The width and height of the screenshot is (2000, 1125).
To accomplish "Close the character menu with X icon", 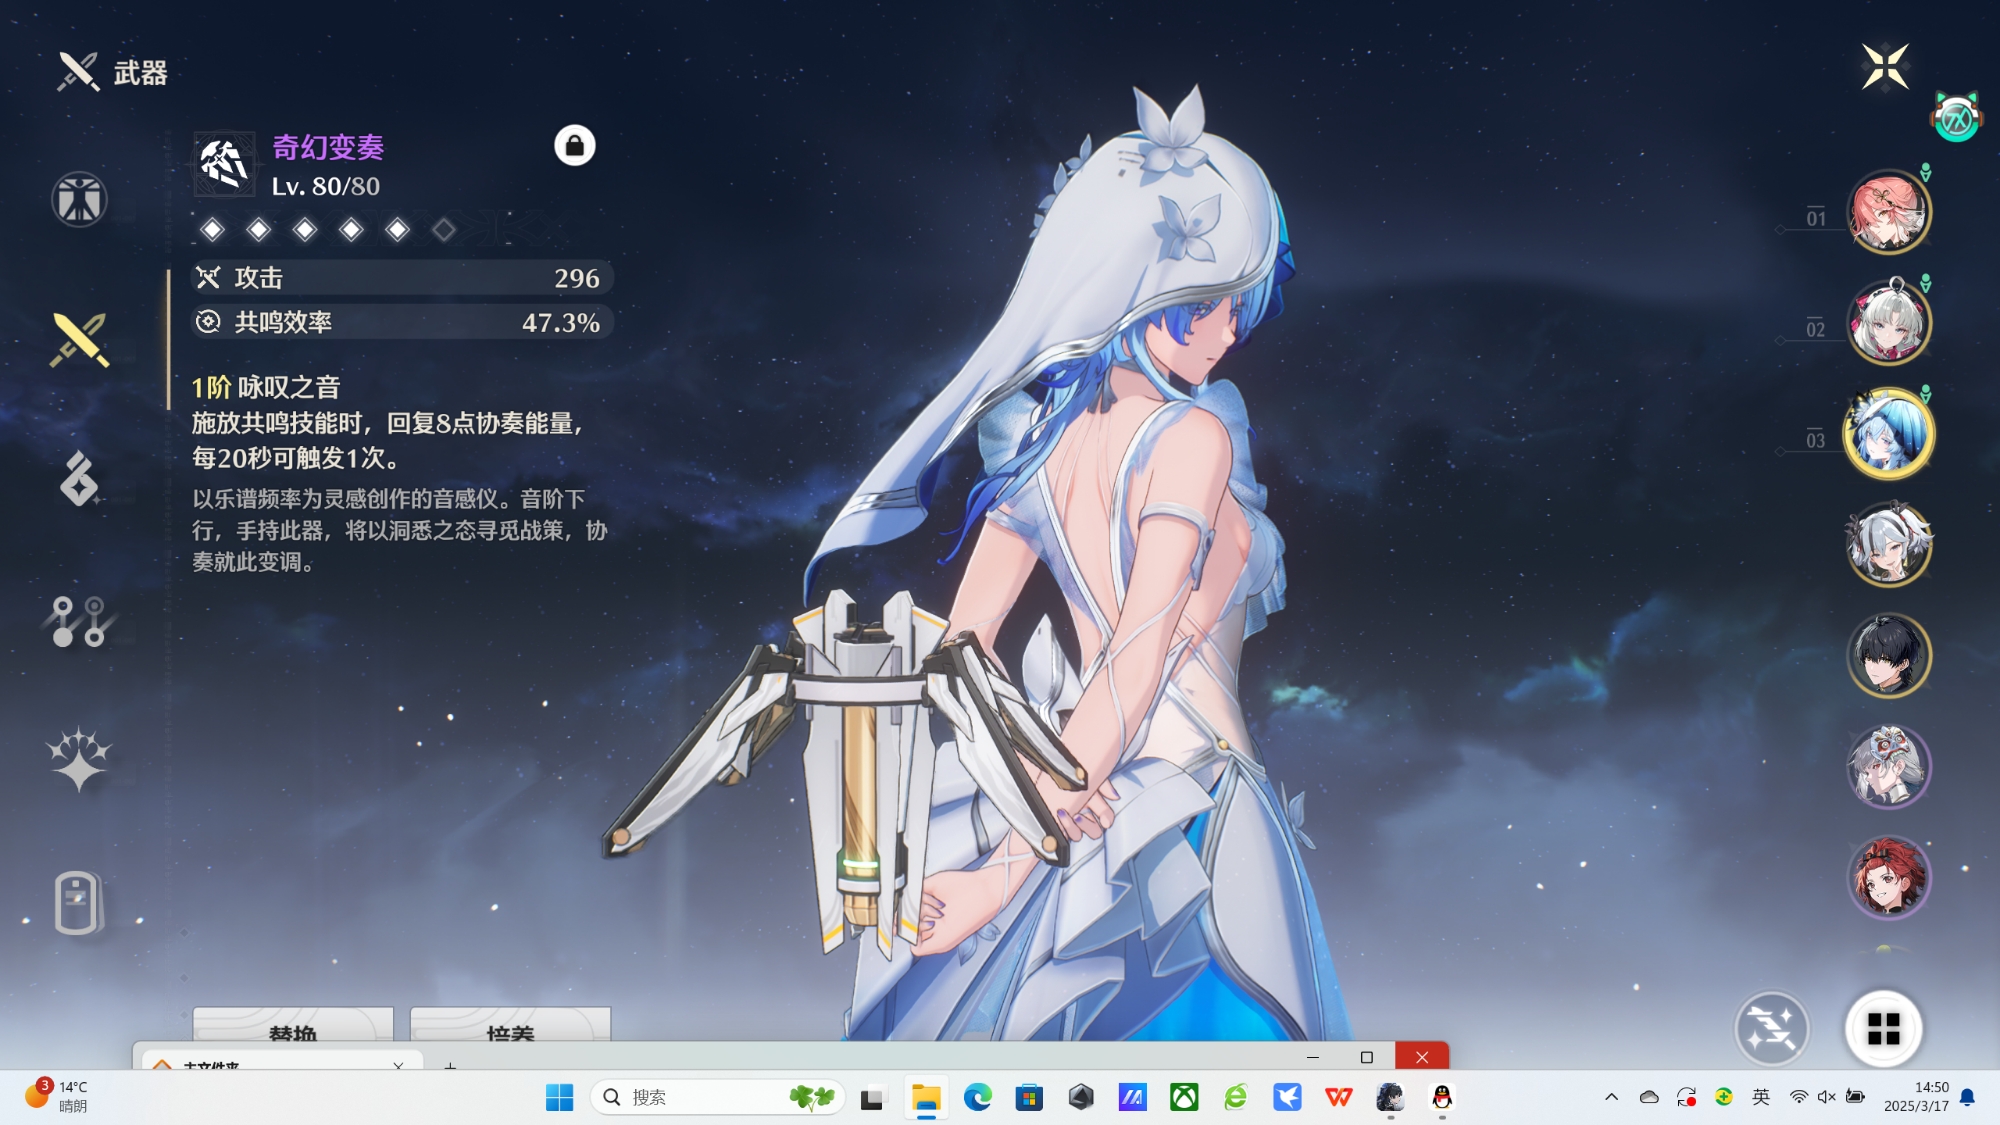I will point(1885,67).
